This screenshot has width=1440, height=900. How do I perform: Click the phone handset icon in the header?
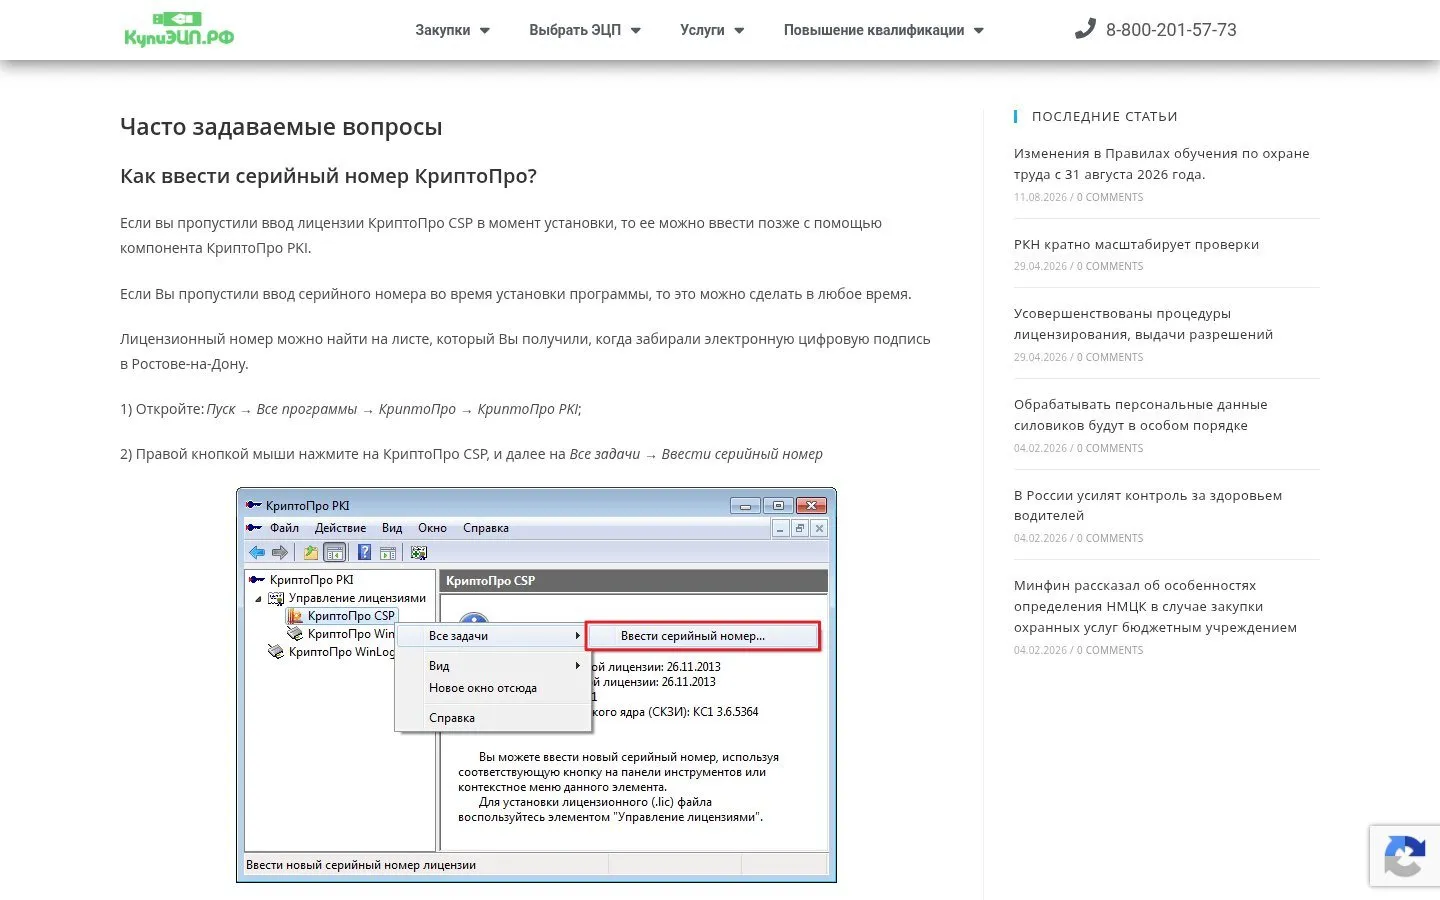pos(1085,29)
